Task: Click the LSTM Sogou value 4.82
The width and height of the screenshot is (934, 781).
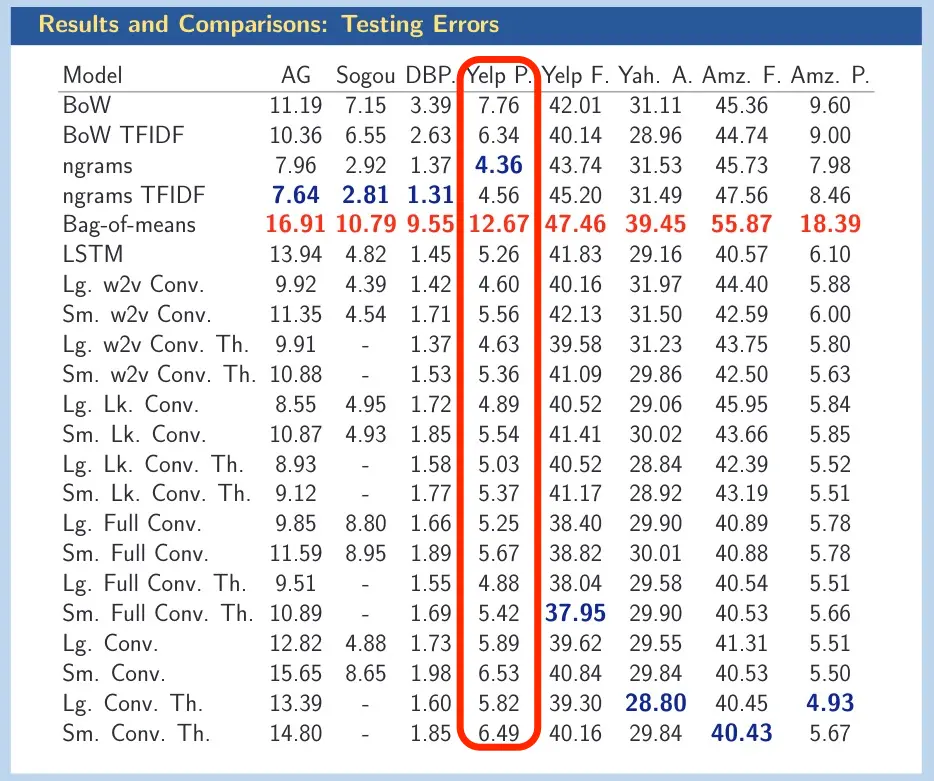Action: pyautogui.click(x=365, y=254)
